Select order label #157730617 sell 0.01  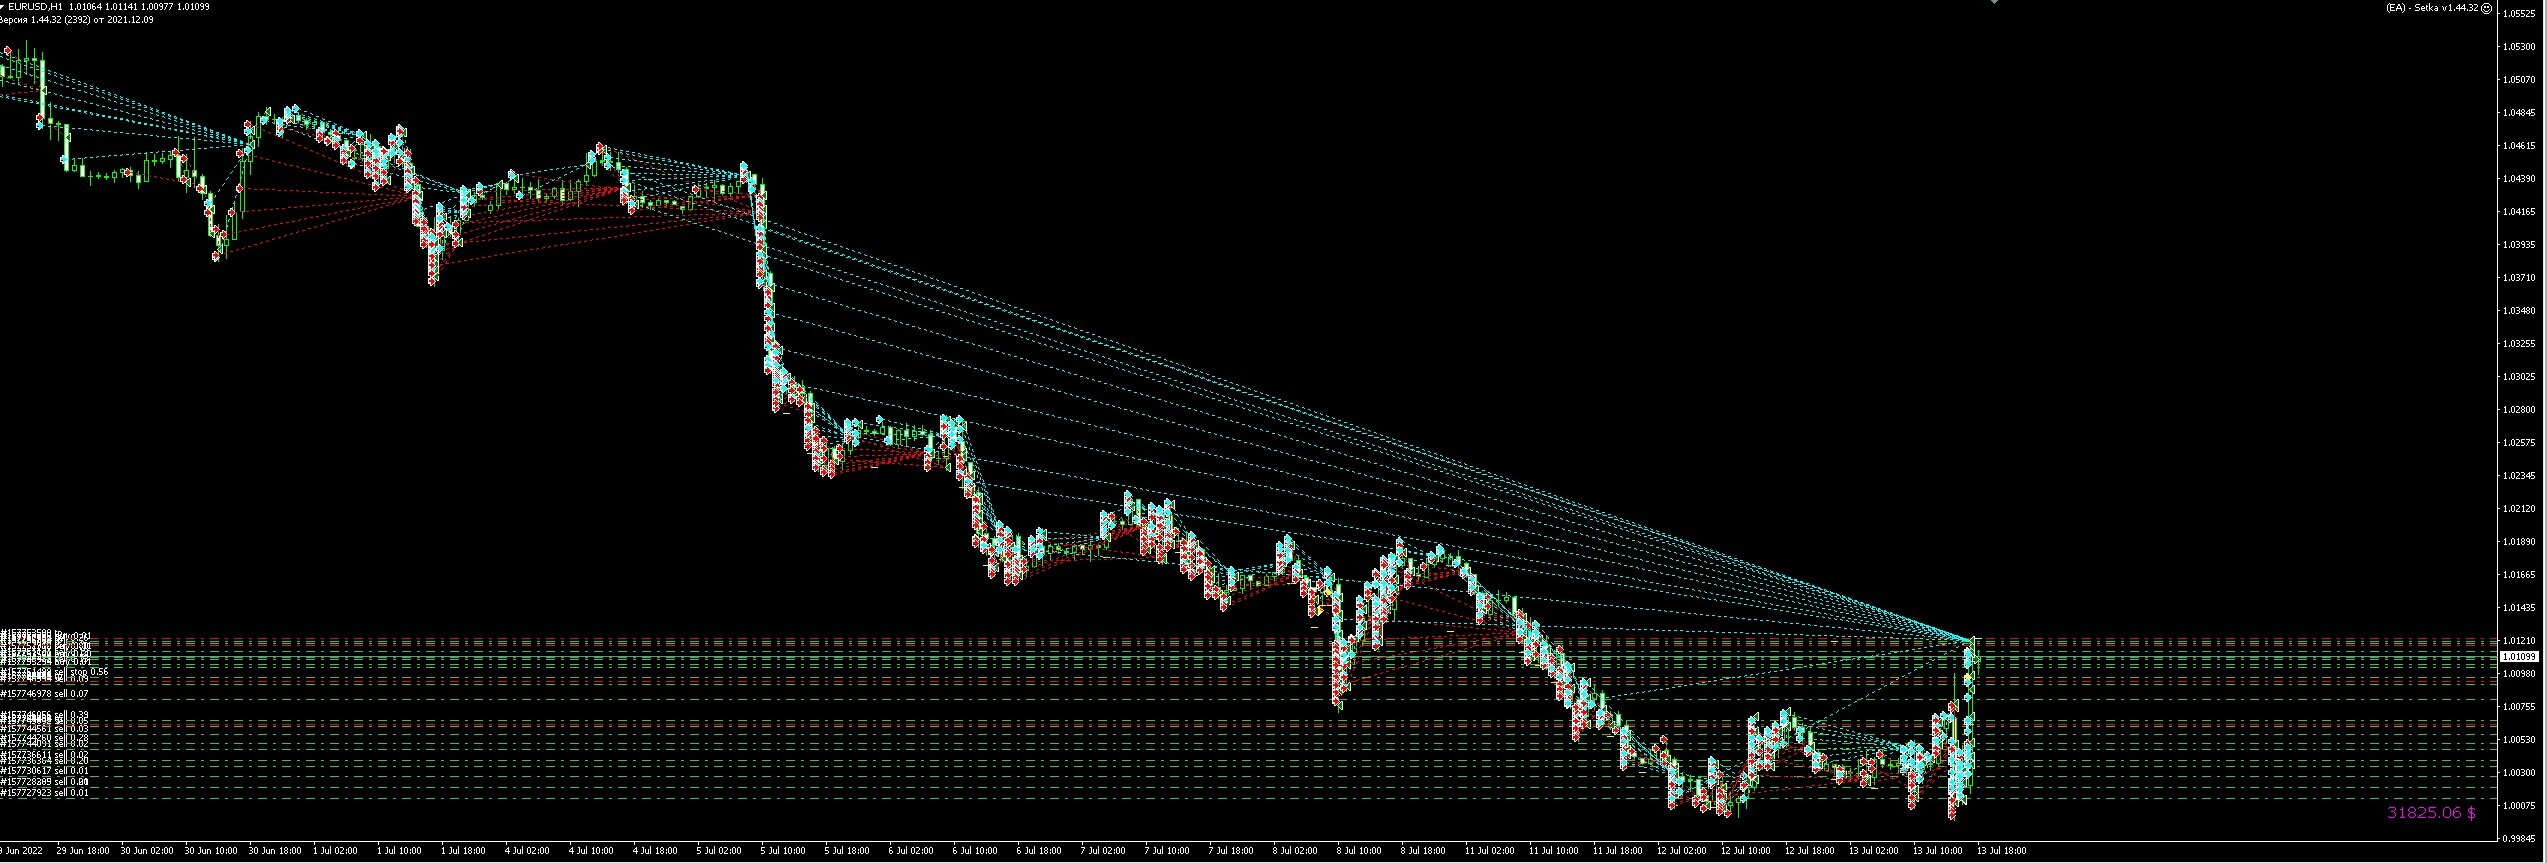tap(45, 770)
